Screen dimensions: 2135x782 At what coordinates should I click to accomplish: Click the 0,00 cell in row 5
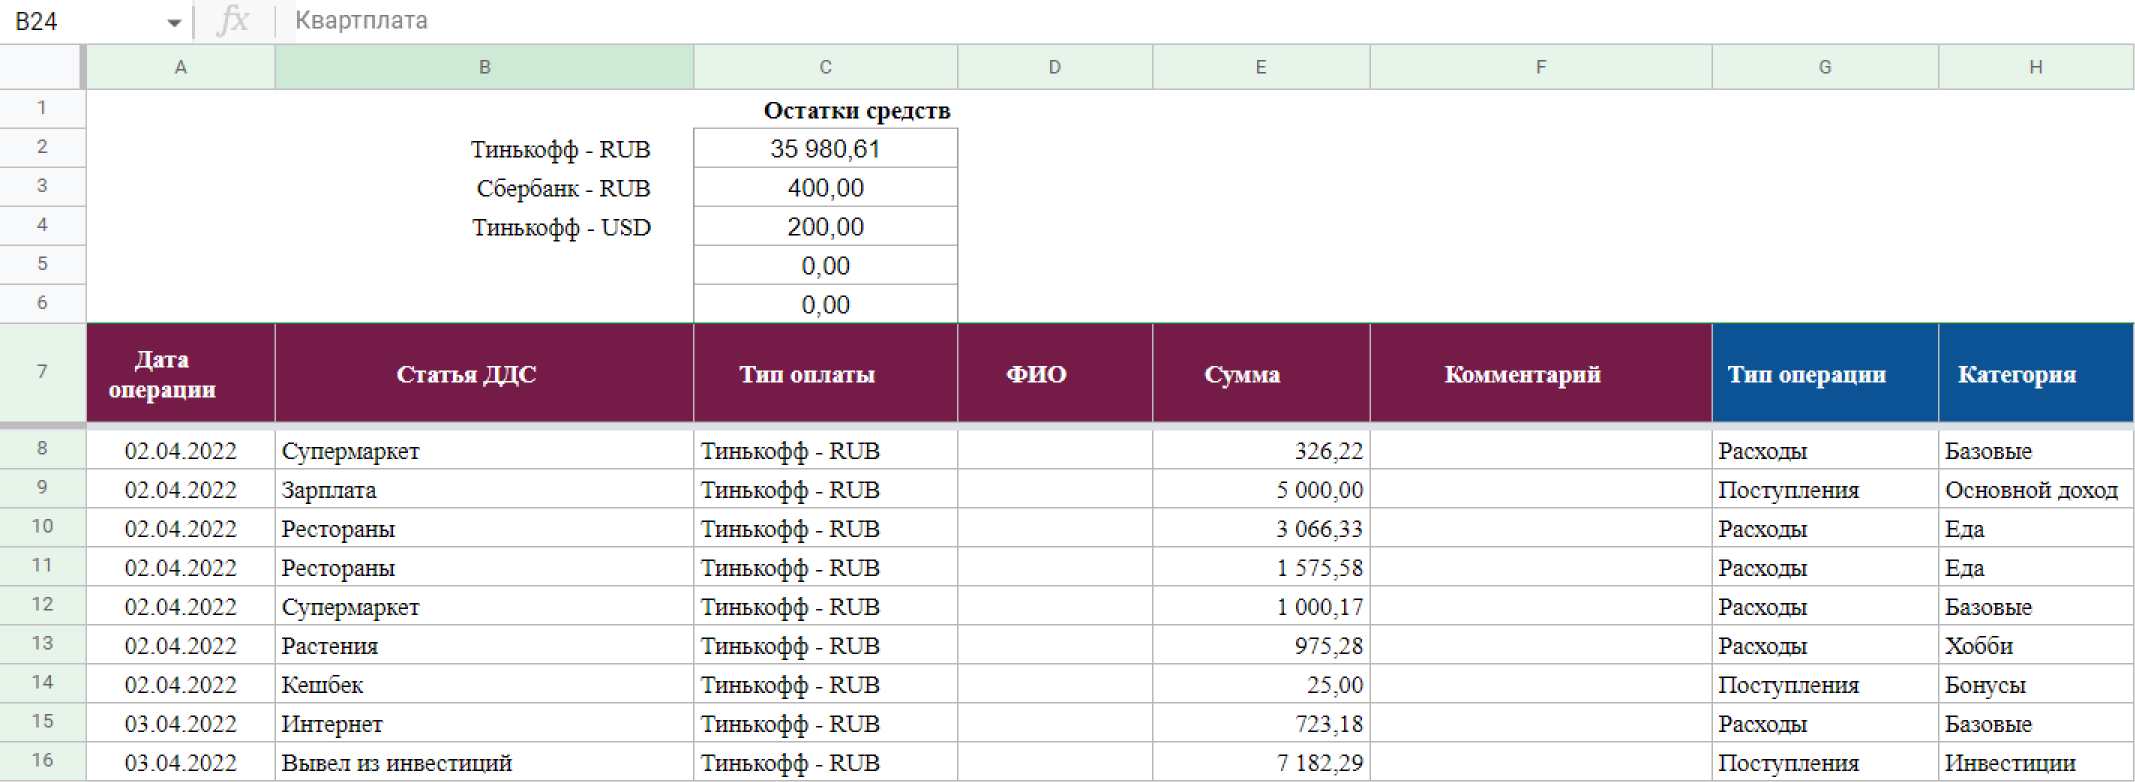pos(825,266)
